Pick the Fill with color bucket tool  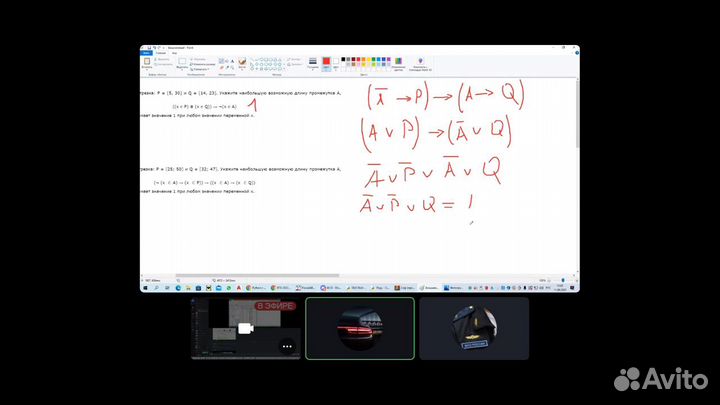[x=226, y=60]
